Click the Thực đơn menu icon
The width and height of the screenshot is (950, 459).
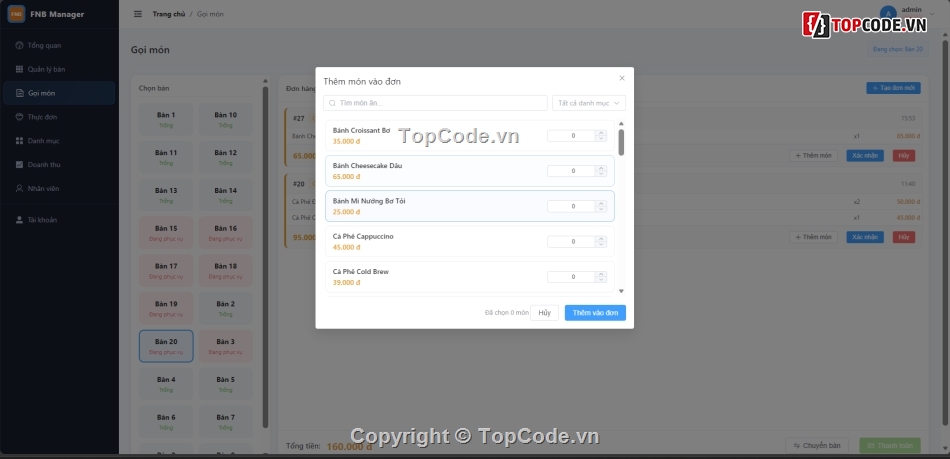[19, 117]
